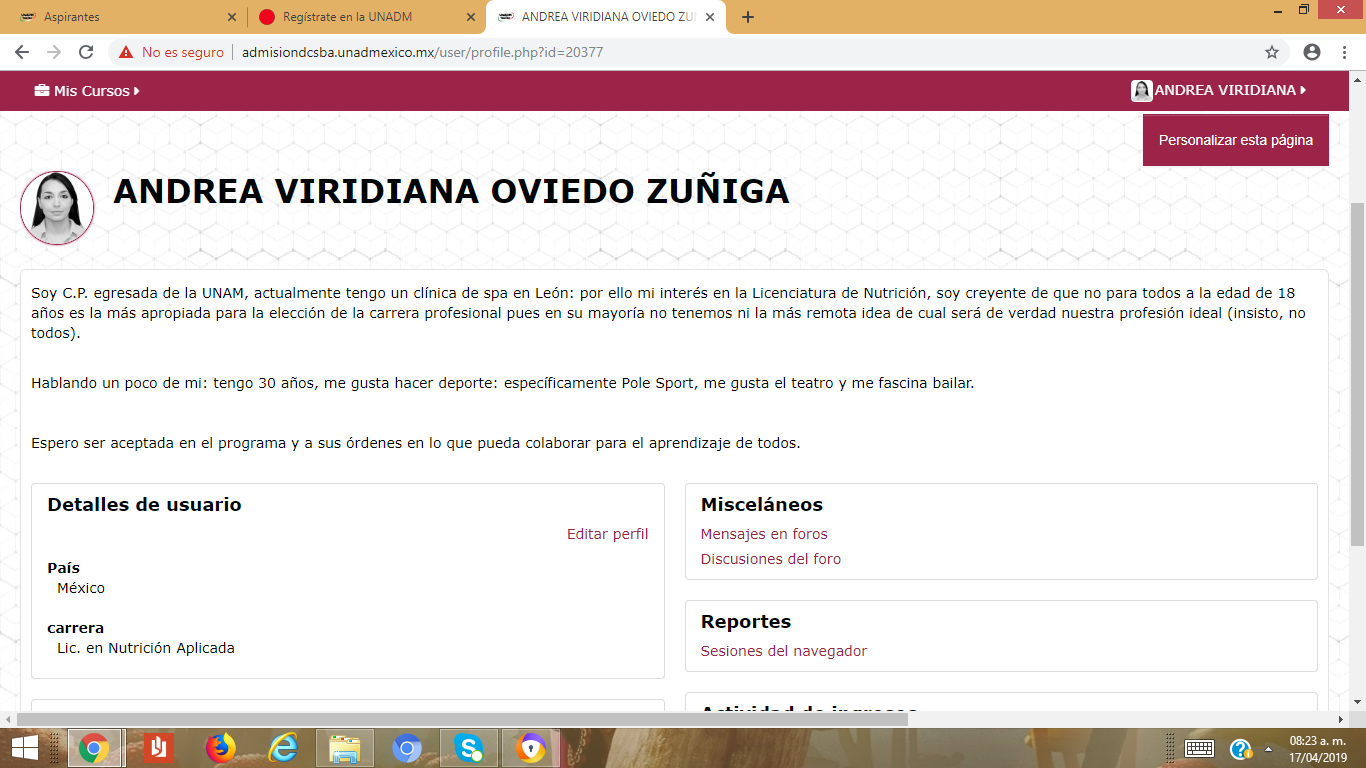Click the horizontal scrollbar at bottom
The width and height of the screenshot is (1366, 768).
click(460, 718)
